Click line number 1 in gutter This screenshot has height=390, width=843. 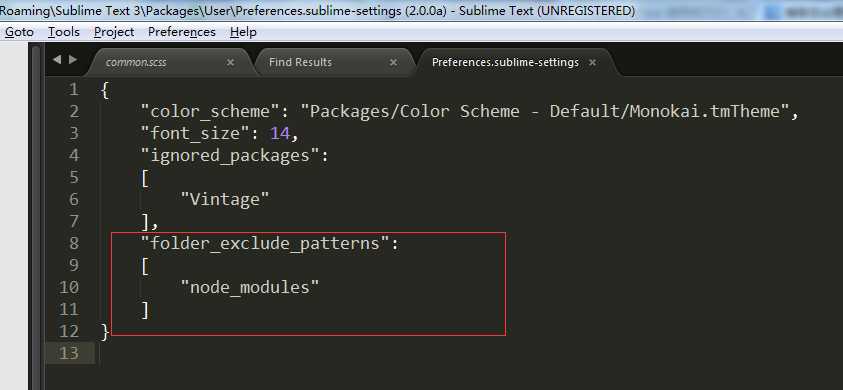[x=74, y=90]
